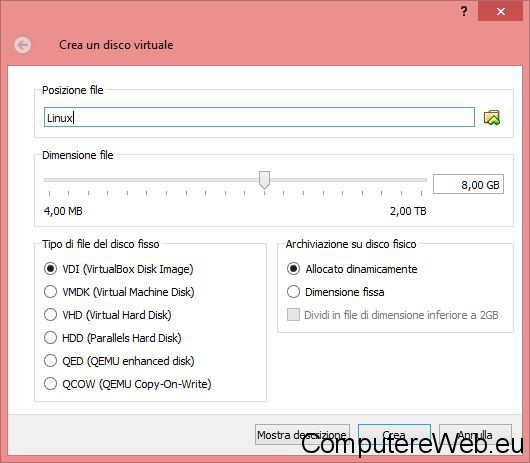The width and height of the screenshot is (530, 463).
Task: Click the help question mark icon
Action: (x=464, y=11)
